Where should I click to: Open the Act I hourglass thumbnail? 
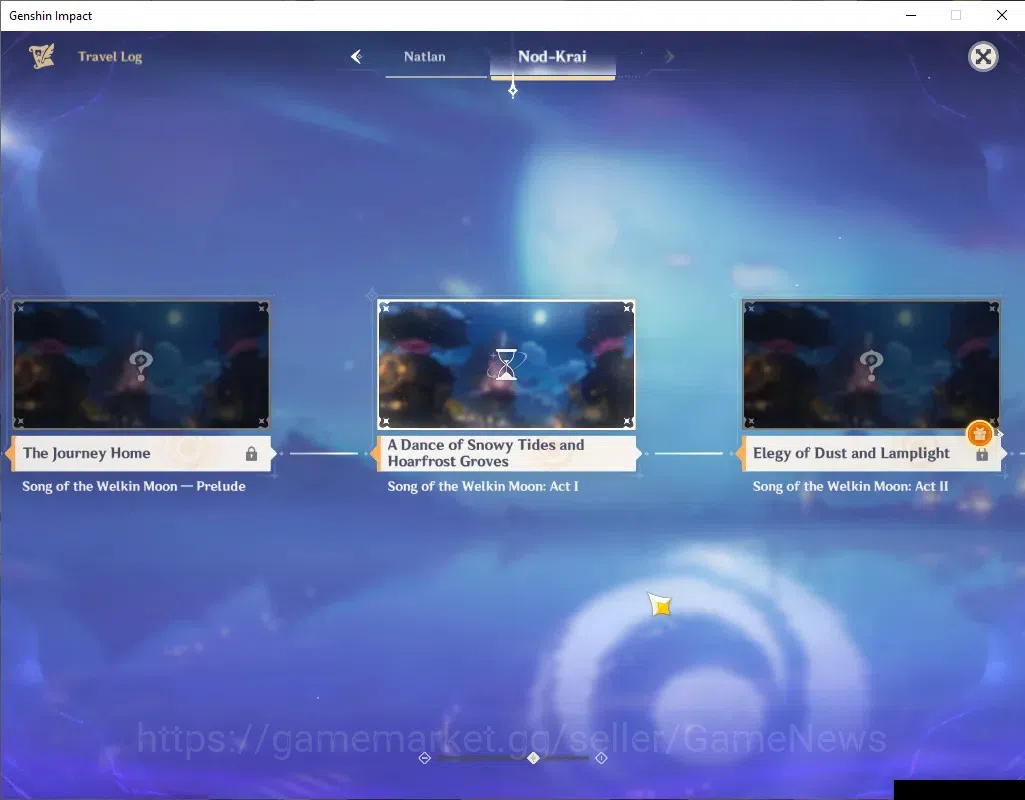click(x=506, y=365)
